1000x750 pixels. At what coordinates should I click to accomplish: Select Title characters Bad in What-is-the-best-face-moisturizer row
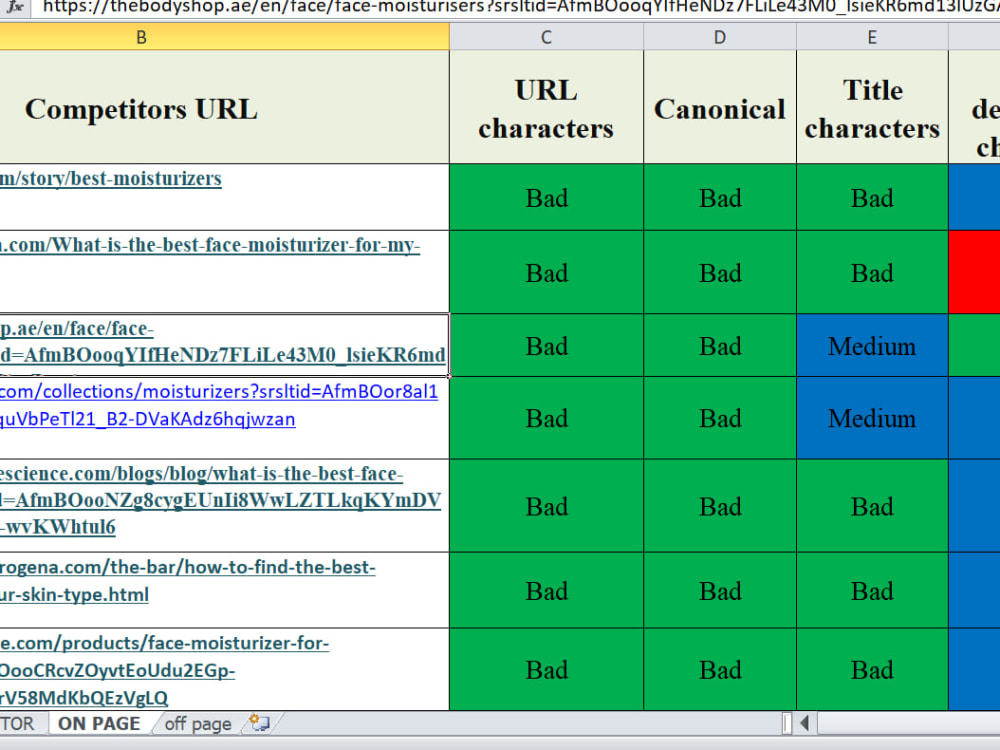click(x=872, y=272)
